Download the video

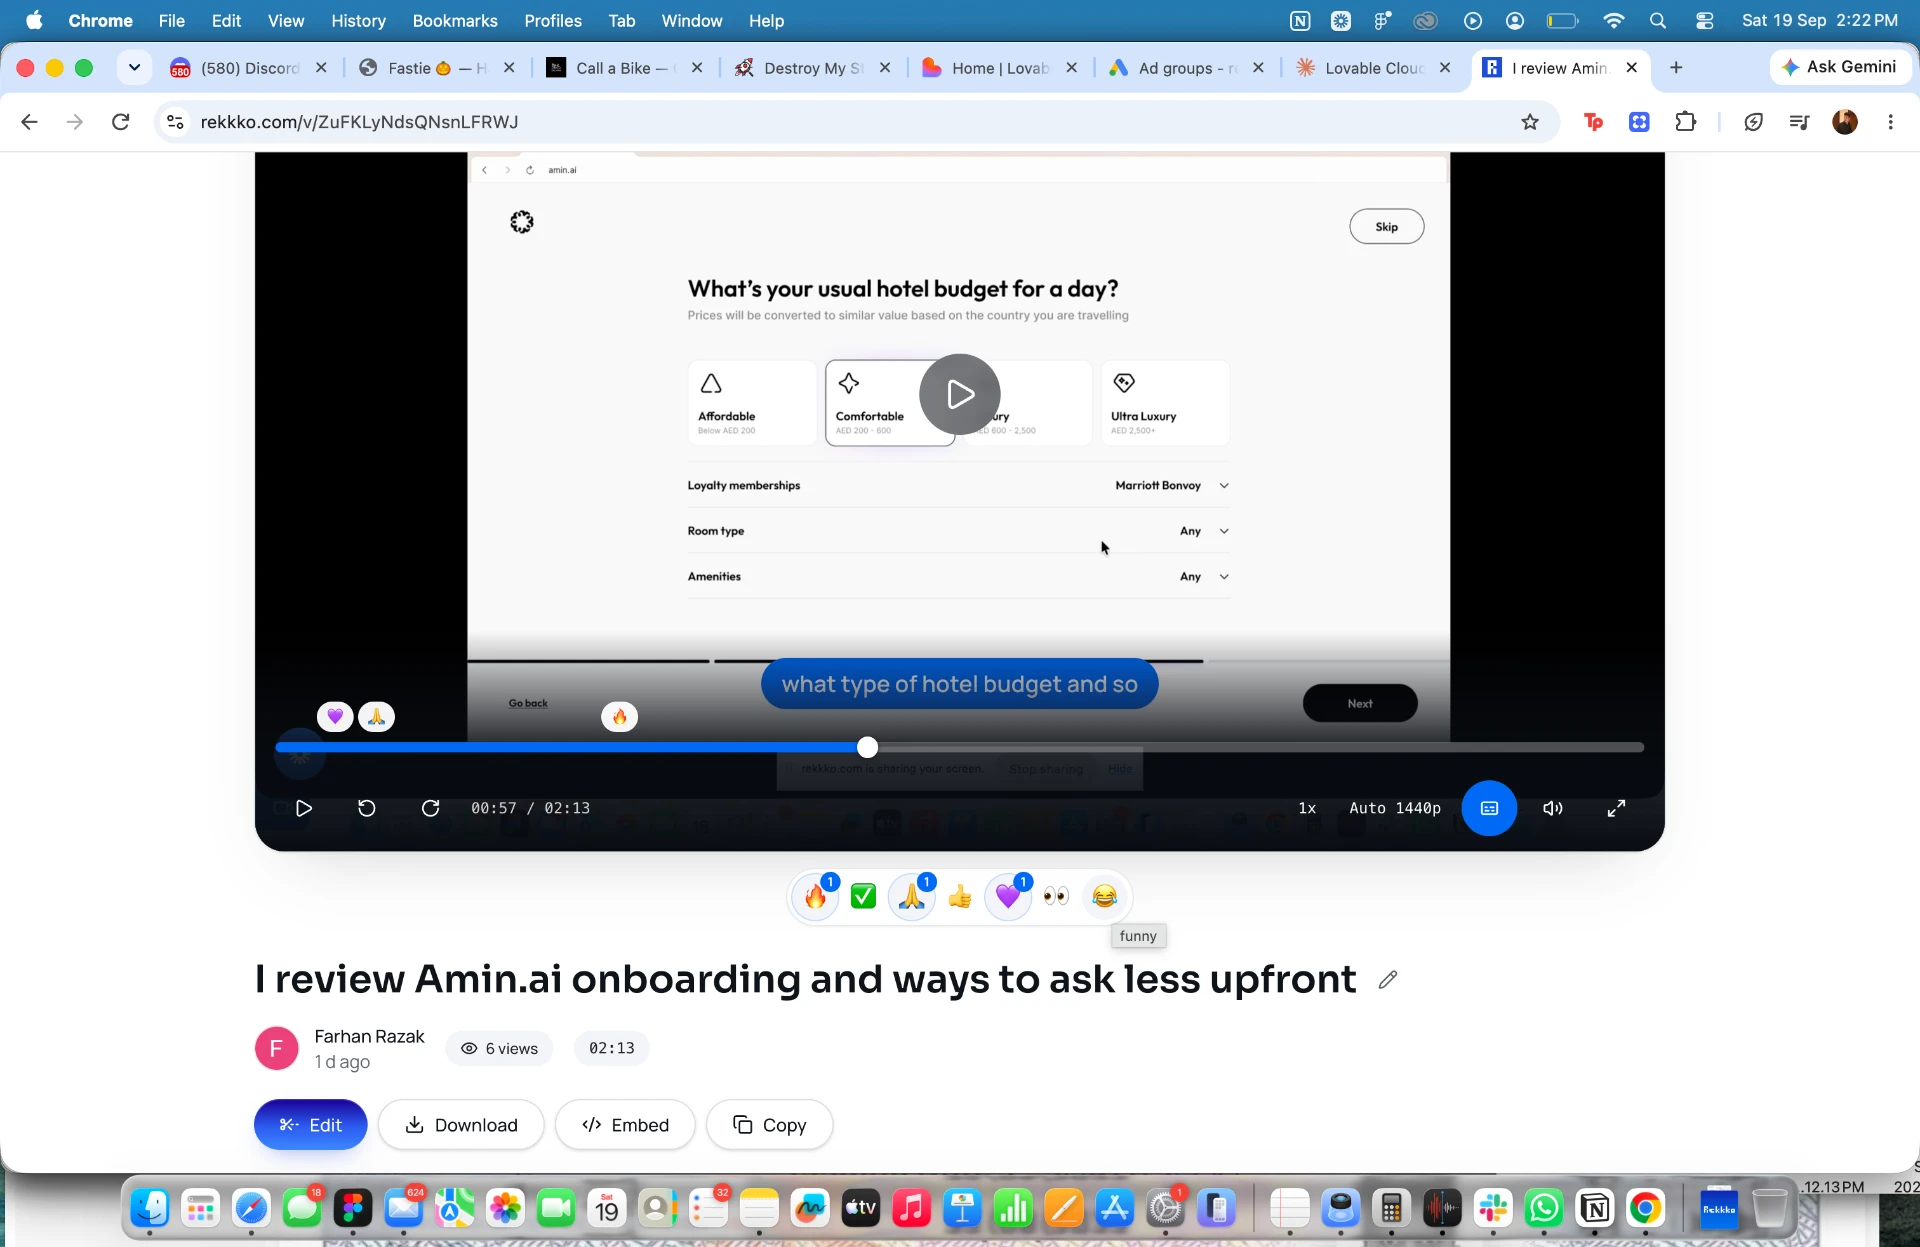[x=461, y=1125]
